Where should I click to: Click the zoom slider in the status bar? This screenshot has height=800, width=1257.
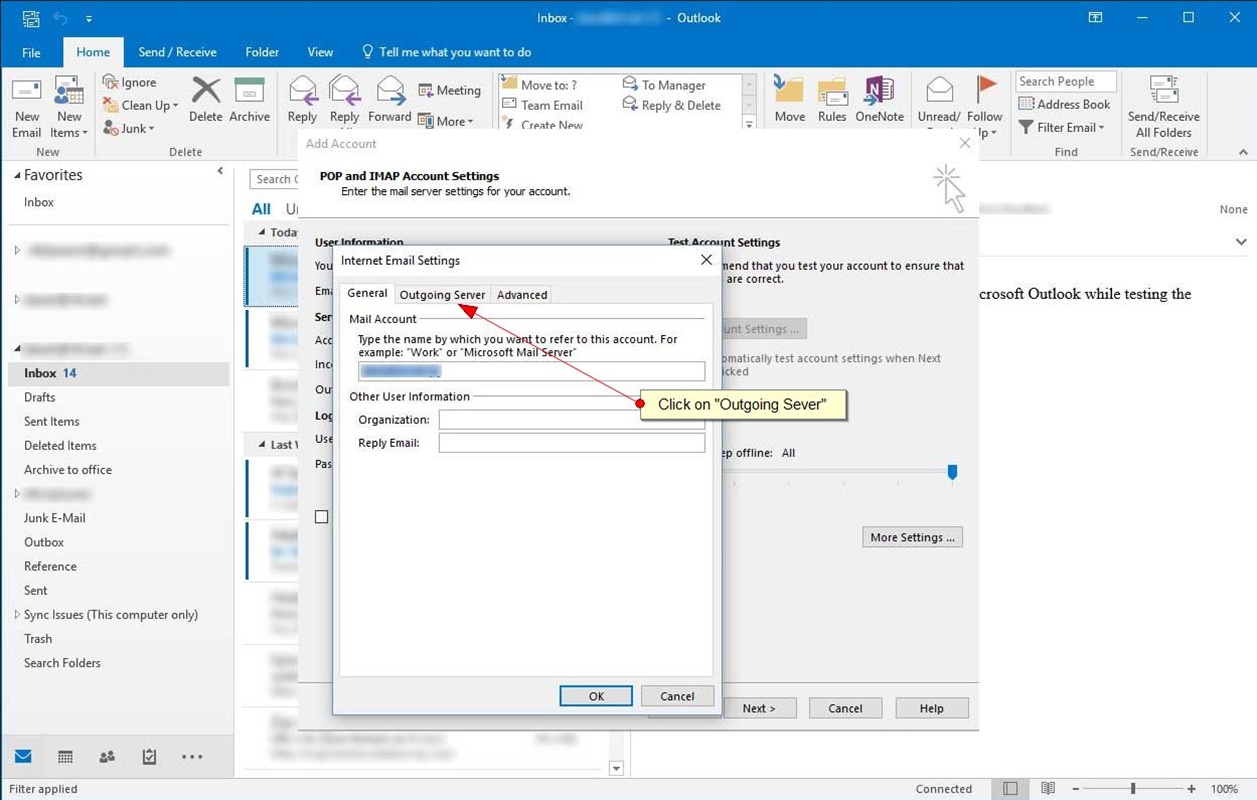(1133, 789)
